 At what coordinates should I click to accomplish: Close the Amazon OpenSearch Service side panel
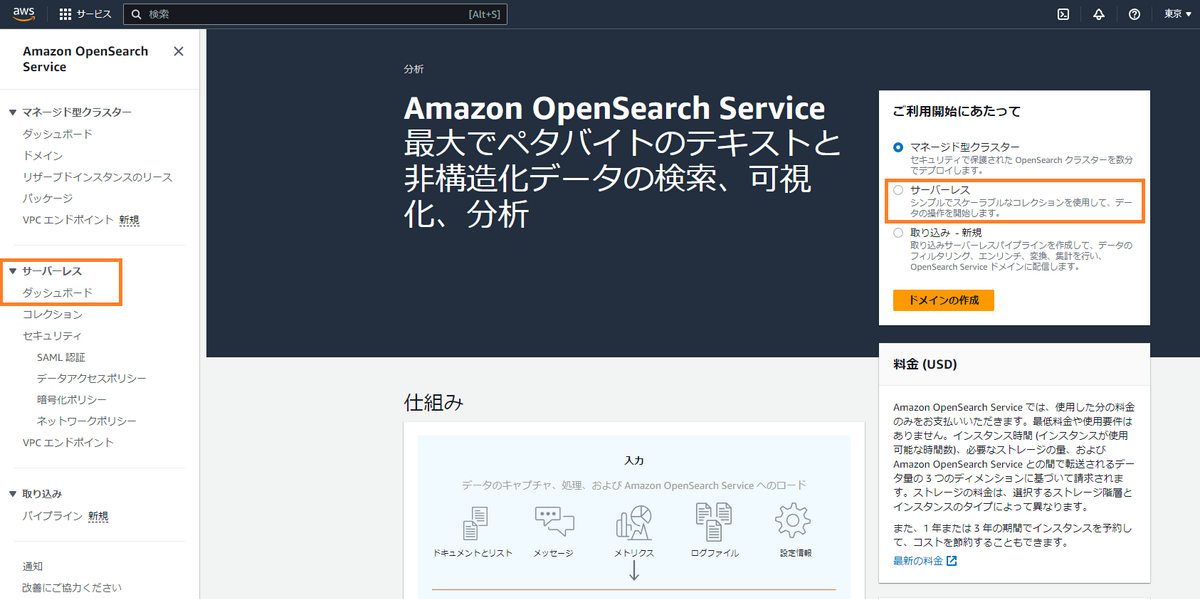pos(178,51)
